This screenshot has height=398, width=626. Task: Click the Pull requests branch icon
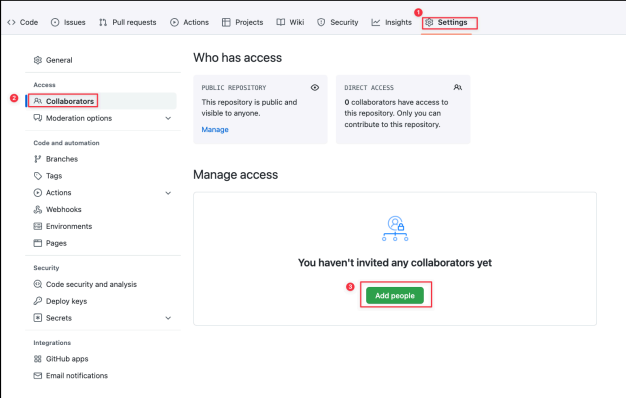point(103,22)
